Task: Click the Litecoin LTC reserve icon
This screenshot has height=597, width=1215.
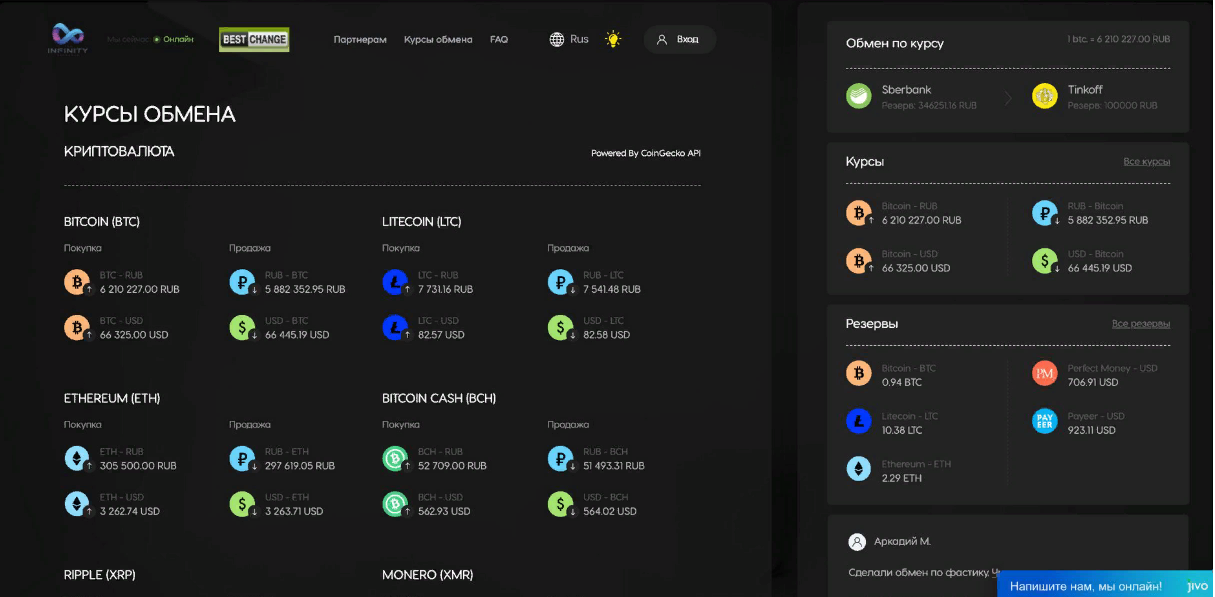Action: [859, 422]
